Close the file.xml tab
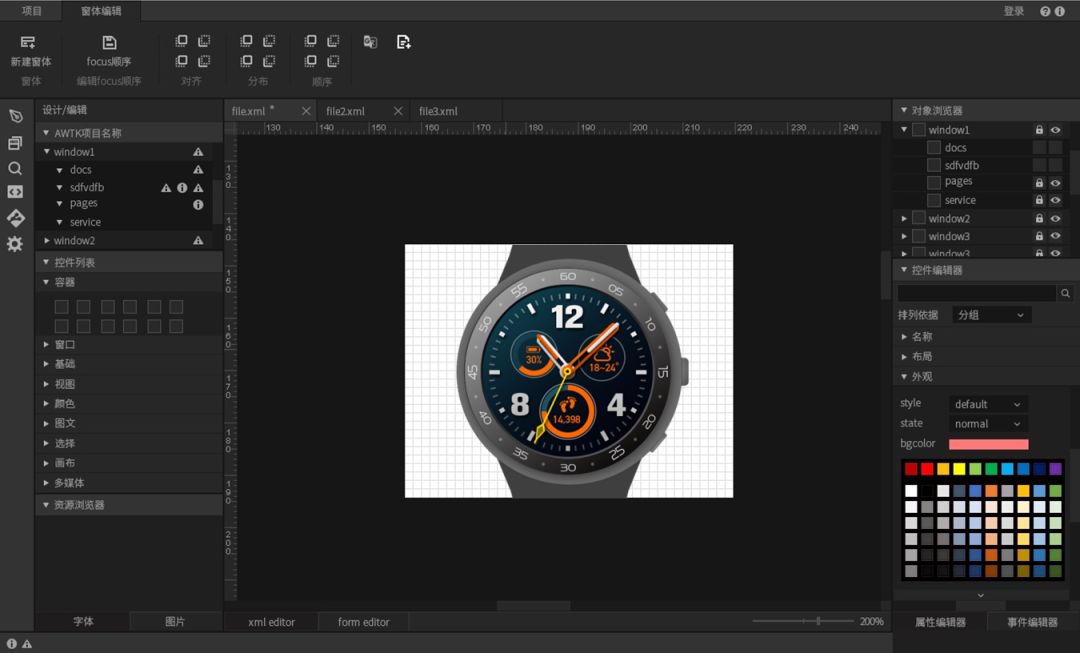 pos(306,111)
